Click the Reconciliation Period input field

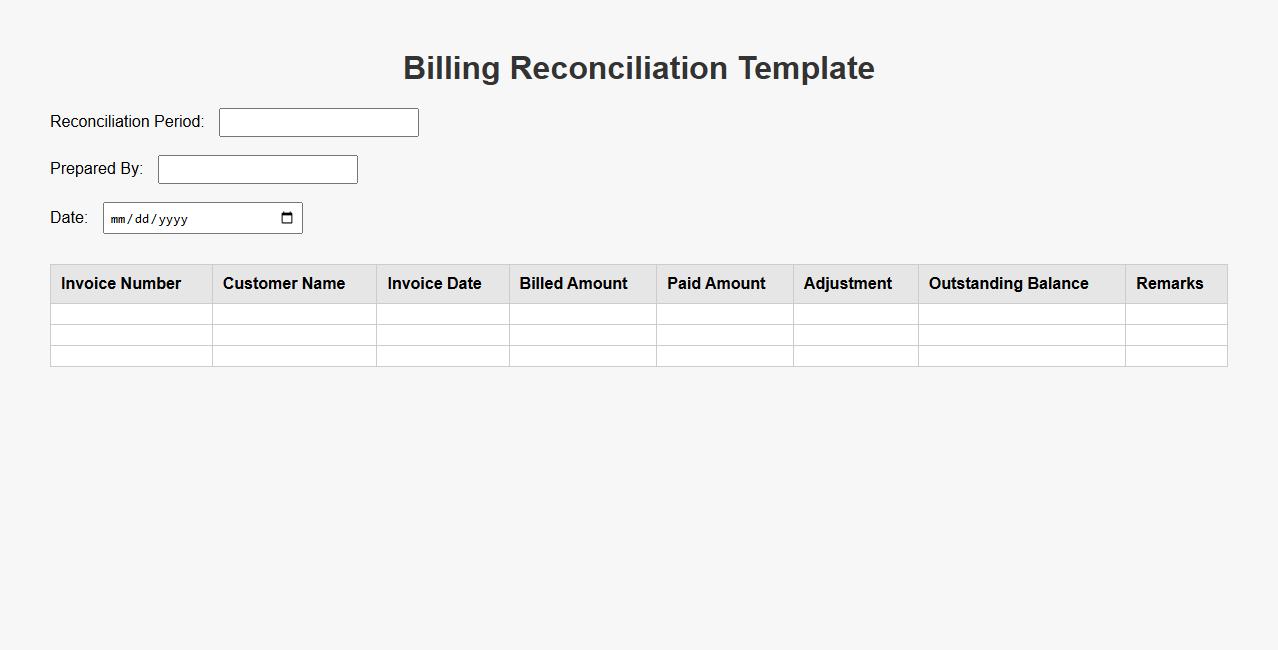click(318, 122)
